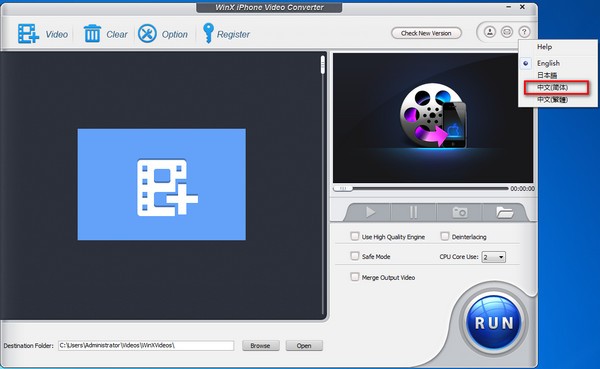Image resolution: width=600 pixels, height=369 pixels.
Task: Start conversion with RUN button
Action: pos(494,322)
